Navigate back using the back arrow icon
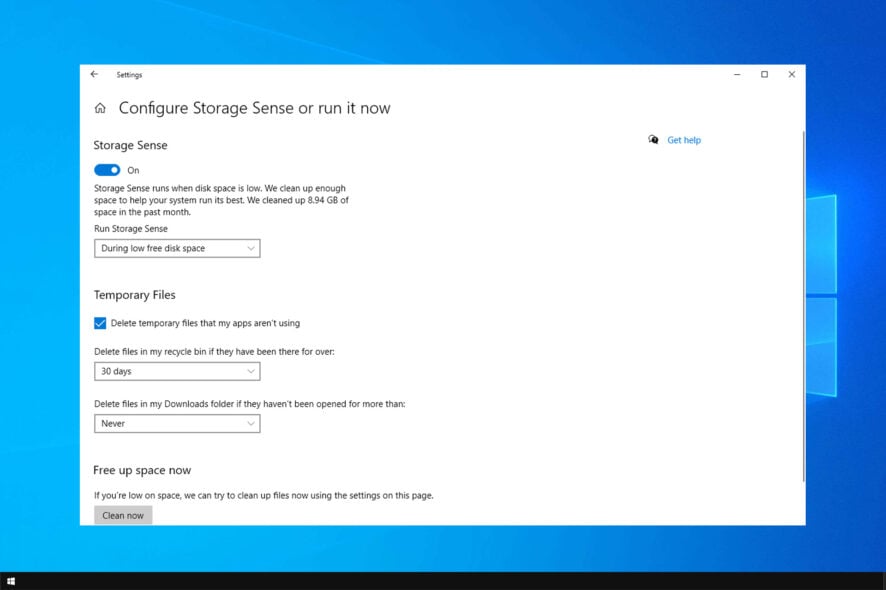Screen dimensions: 886x590 click(95, 74)
